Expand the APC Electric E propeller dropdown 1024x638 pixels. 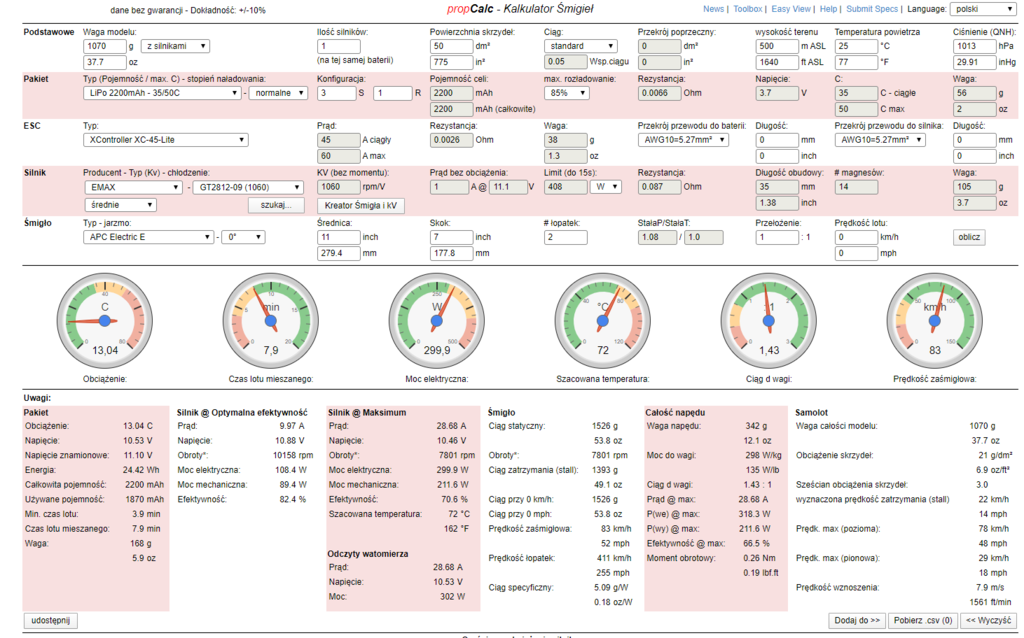pyautogui.click(x=147, y=237)
